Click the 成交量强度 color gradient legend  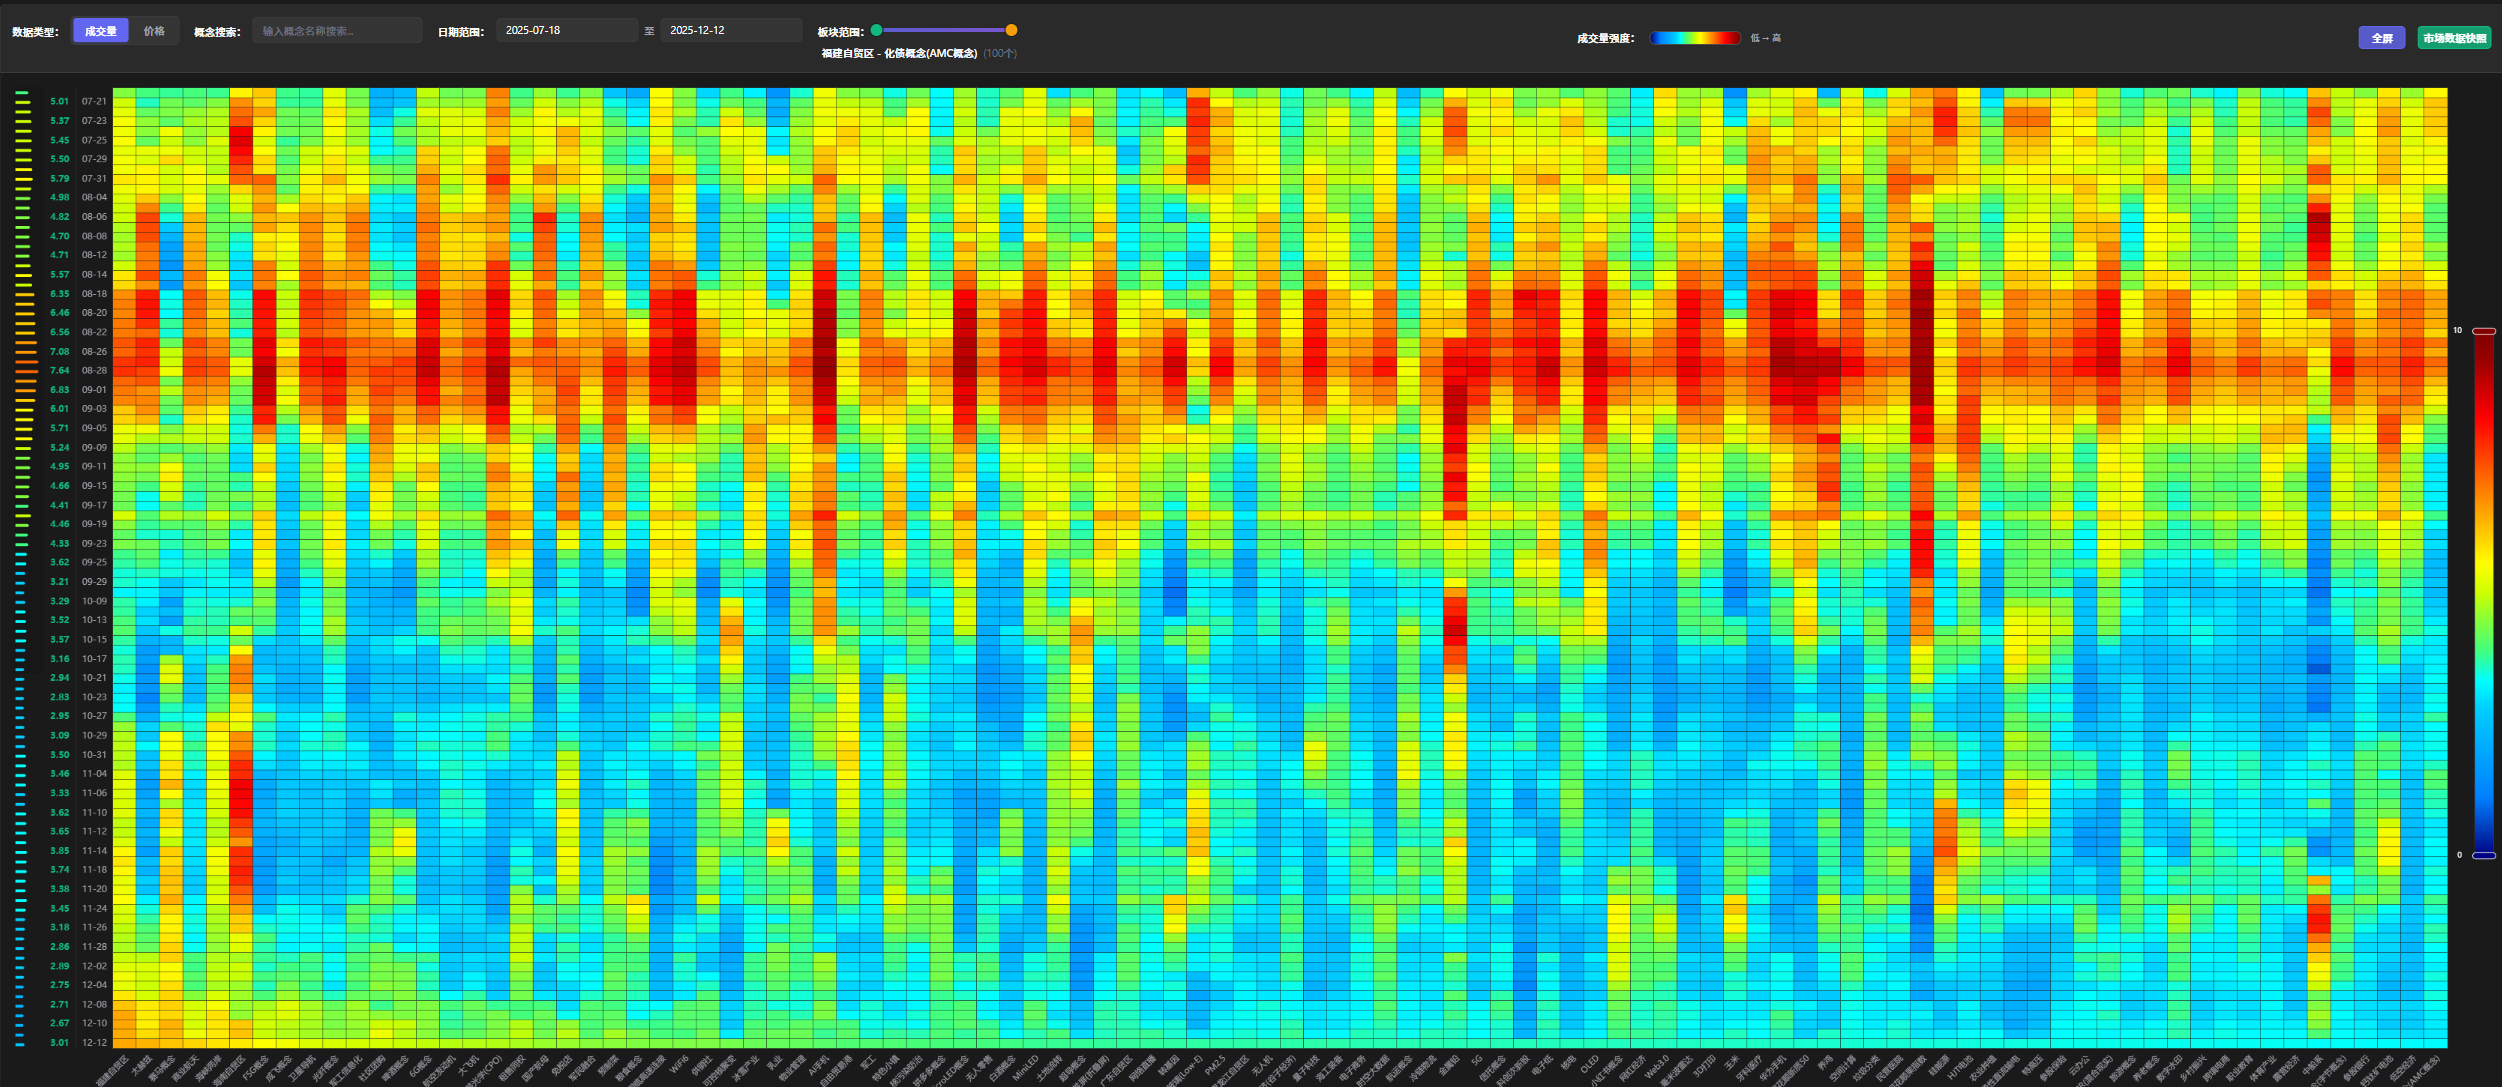coord(1695,38)
